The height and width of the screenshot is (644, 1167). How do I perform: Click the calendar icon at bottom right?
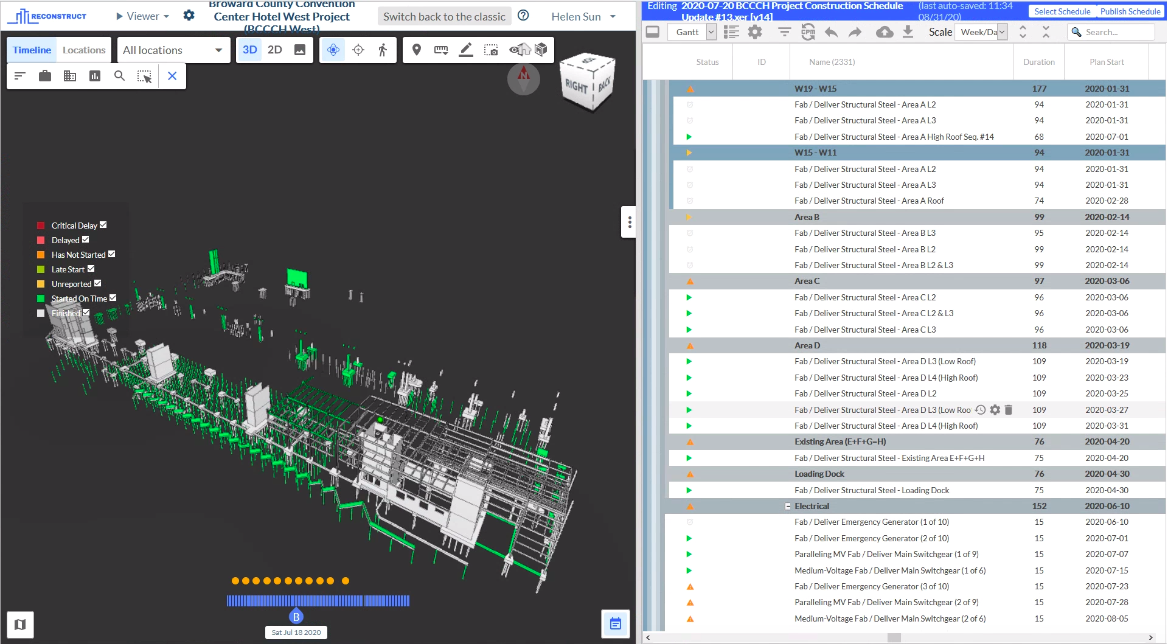point(614,623)
